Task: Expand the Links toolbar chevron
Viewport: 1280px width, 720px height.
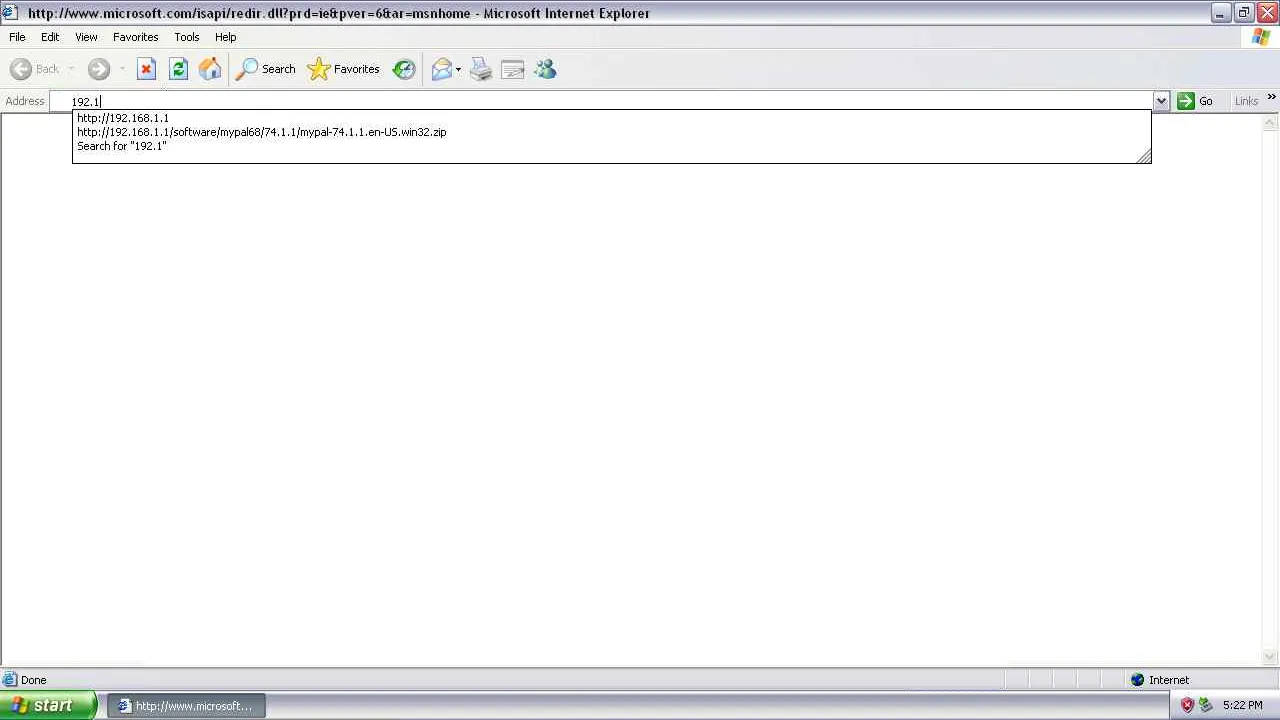Action: tap(1271, 97)
